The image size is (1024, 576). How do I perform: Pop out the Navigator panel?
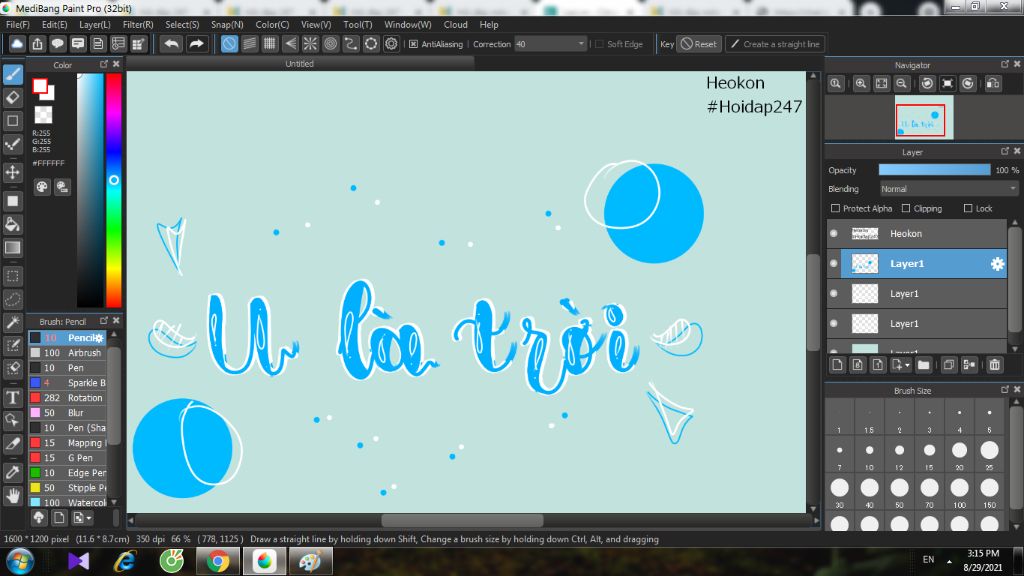pos(1004,64)
